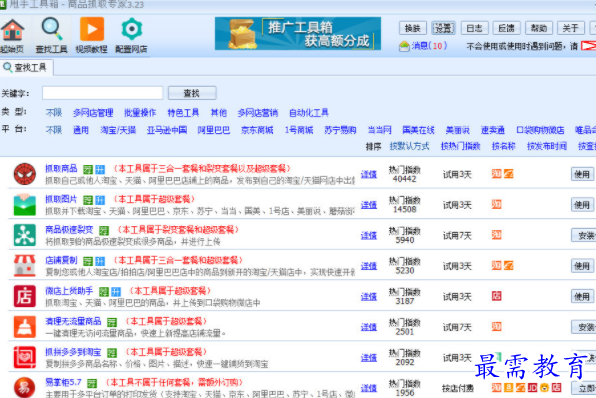Filter platform by 1号商城
Image resolution: width=596 pixels, height=398 pixels.
(x=299, y=130)
